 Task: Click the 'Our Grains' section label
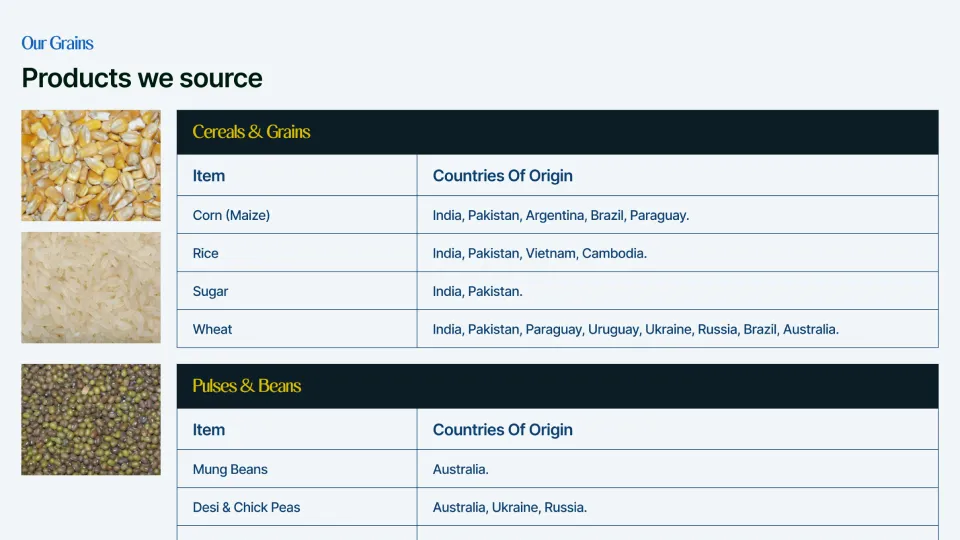pos(58,43)
